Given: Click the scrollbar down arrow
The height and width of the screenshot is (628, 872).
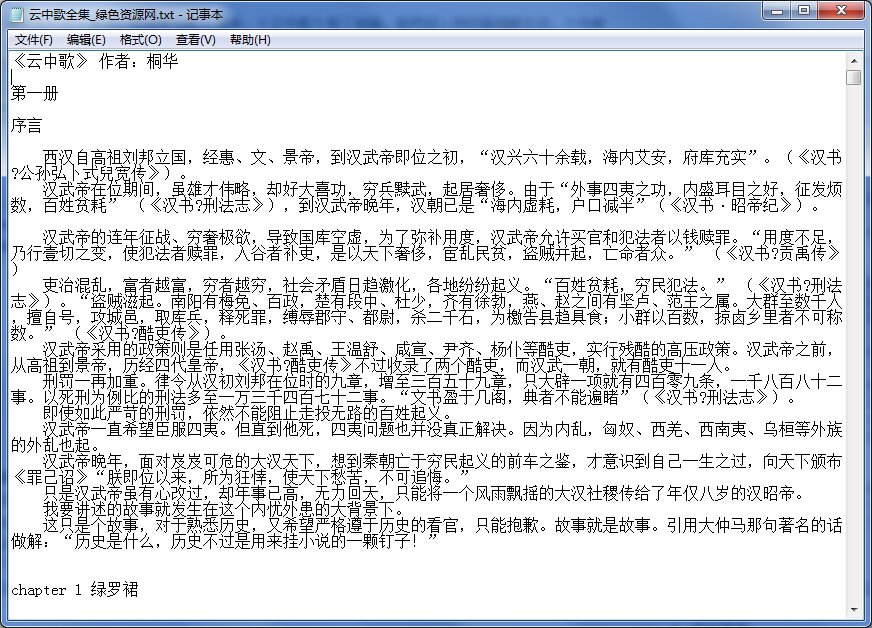Looking at the screenshot, I should pos(854,610).
